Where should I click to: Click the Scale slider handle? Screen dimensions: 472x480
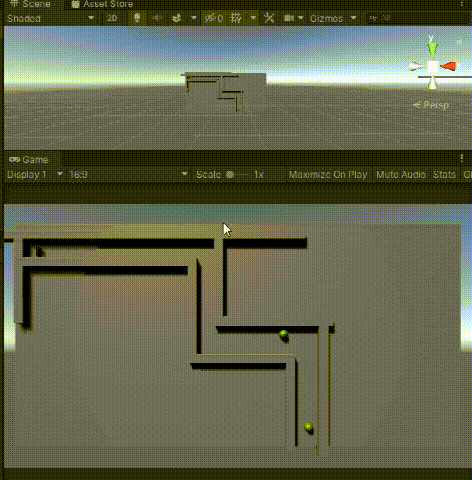click(x=230, y=174)
